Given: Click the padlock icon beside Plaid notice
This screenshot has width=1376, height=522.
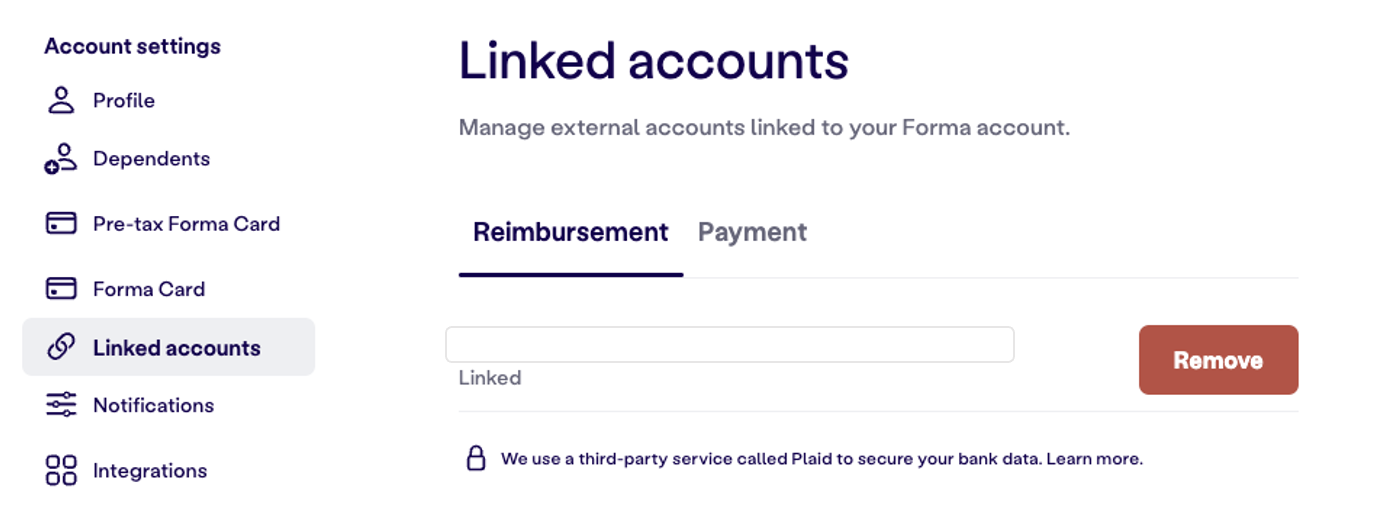Looking at the screenshot, I should point(476,459).
